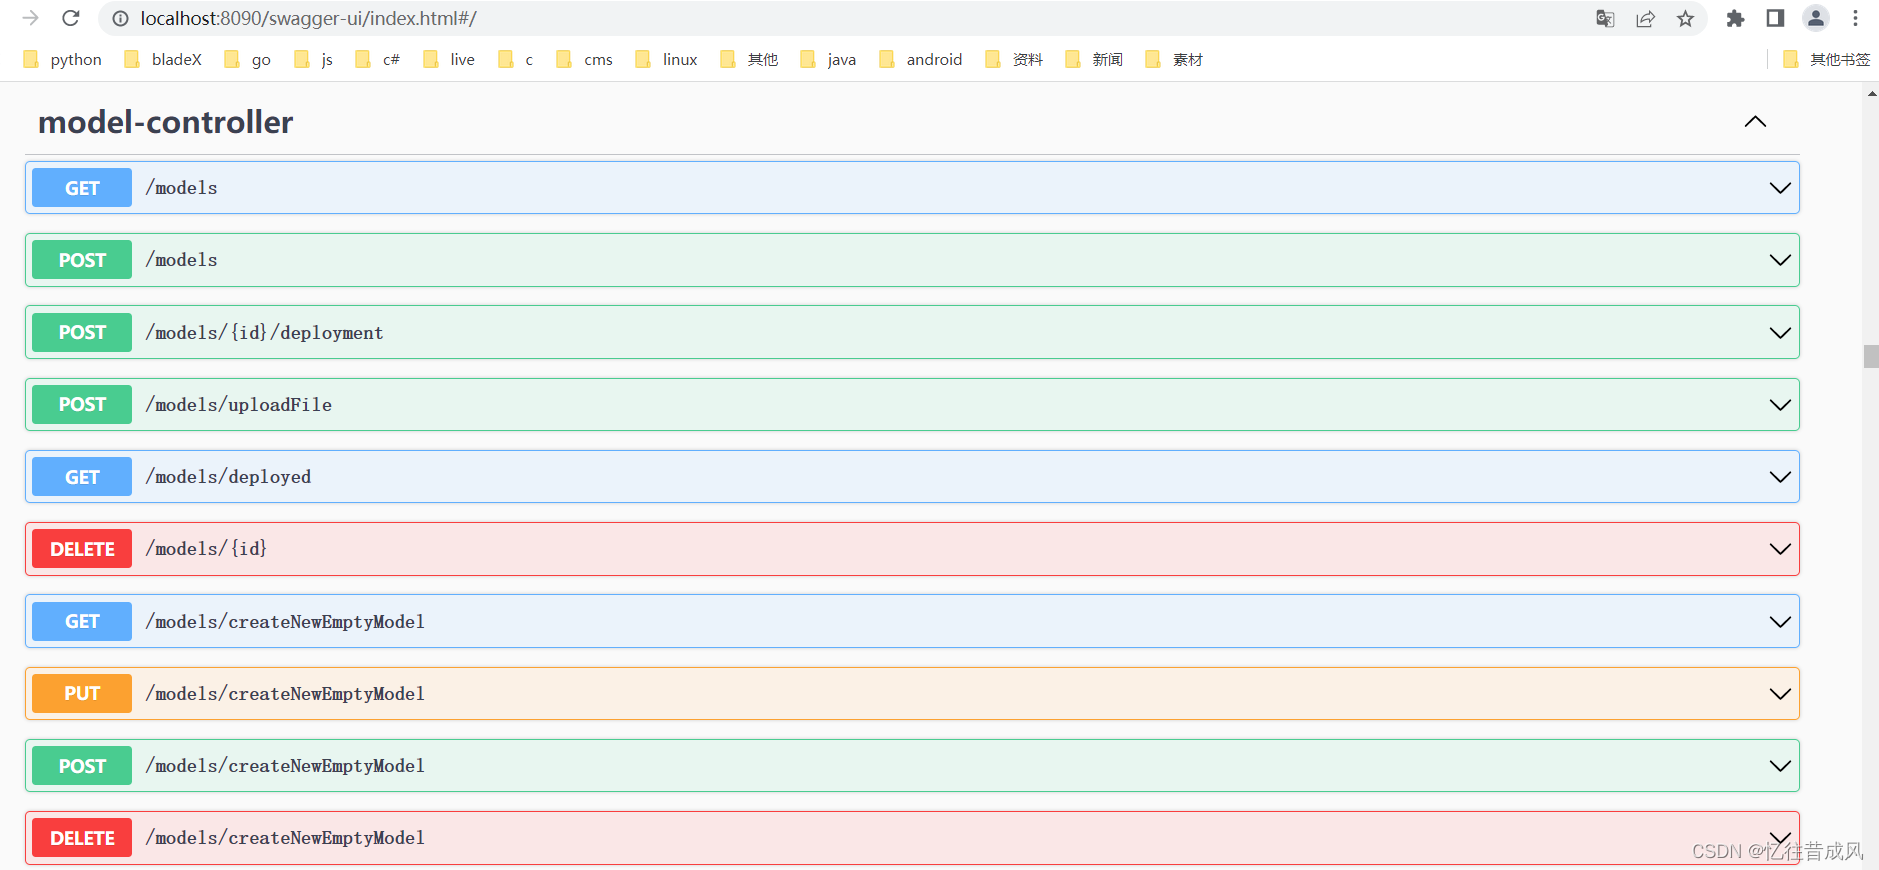Expand the POST /models/uploadFile chevron
The image size is (1879, 870).
1780,405
